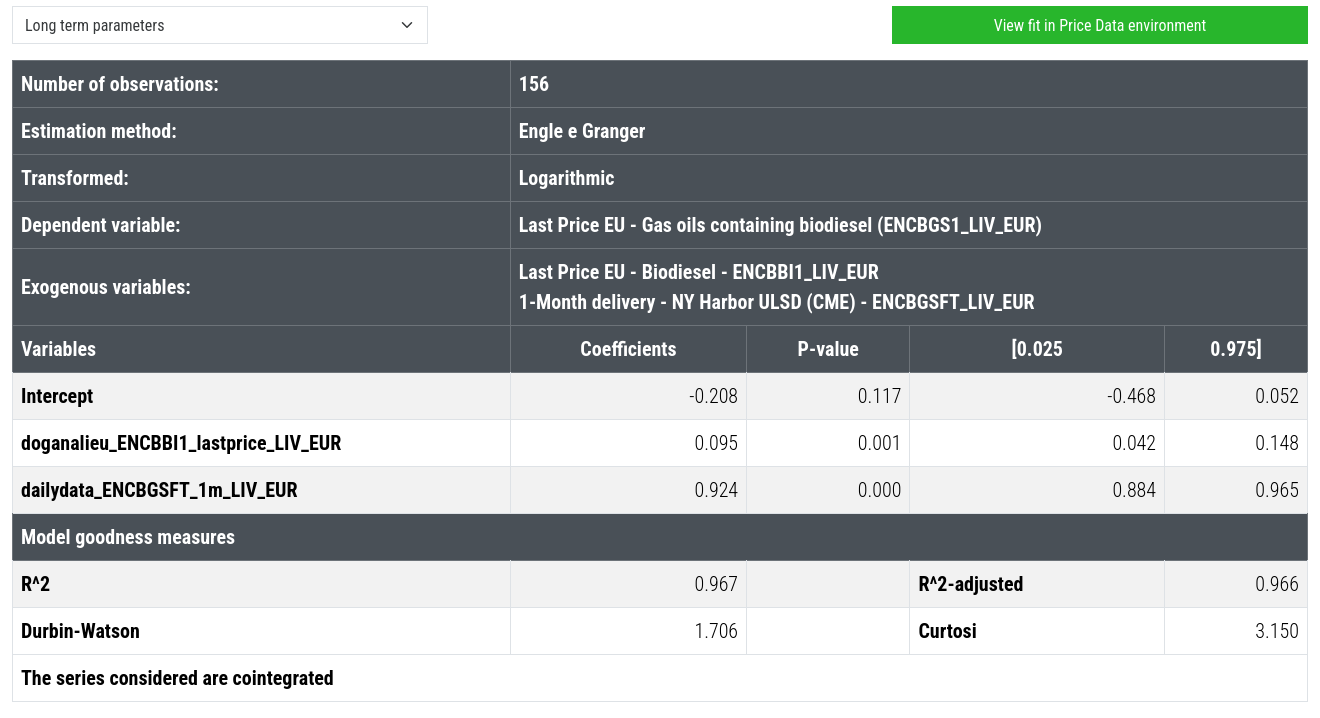Click the Variables column header
The image size is (1320, 718).
pyautogui.click(x=58, y=349)
